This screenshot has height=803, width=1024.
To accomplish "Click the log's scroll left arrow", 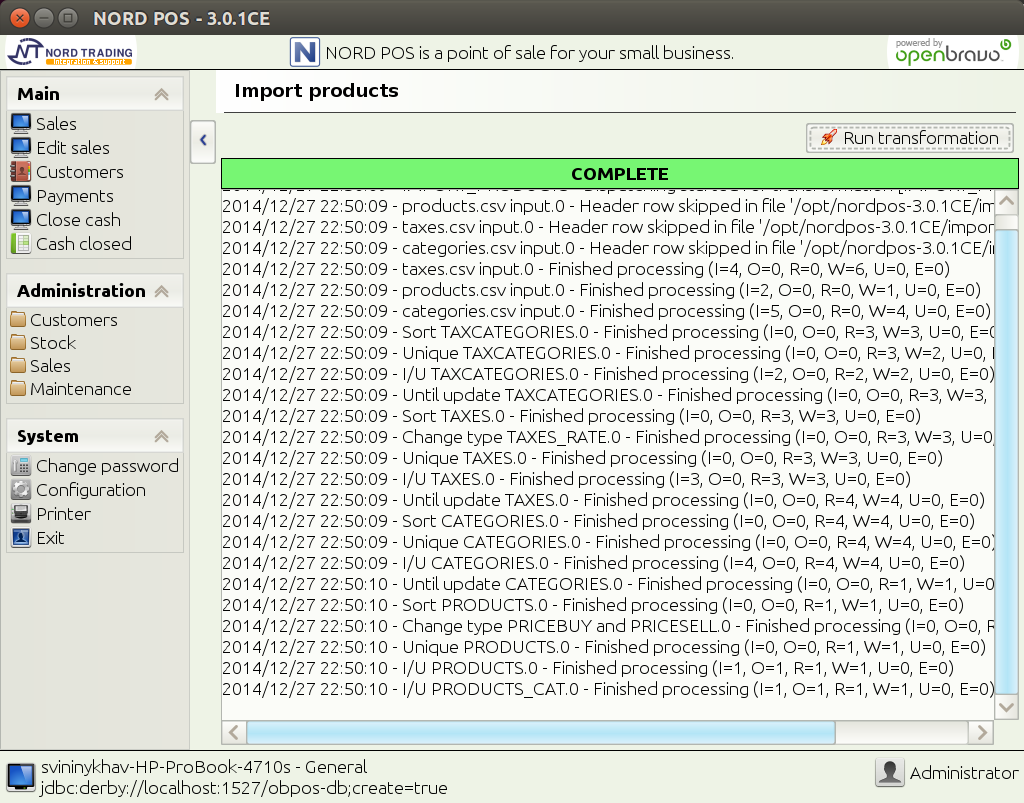I will click(x=234, y=732).
